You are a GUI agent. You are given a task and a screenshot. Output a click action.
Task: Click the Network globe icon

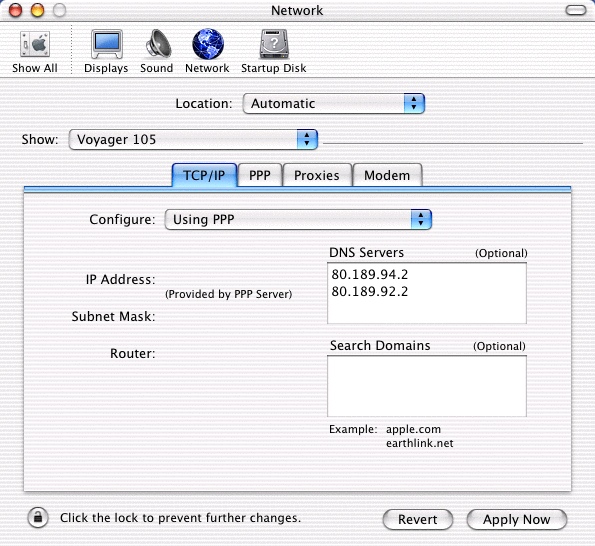click(208, 44)
